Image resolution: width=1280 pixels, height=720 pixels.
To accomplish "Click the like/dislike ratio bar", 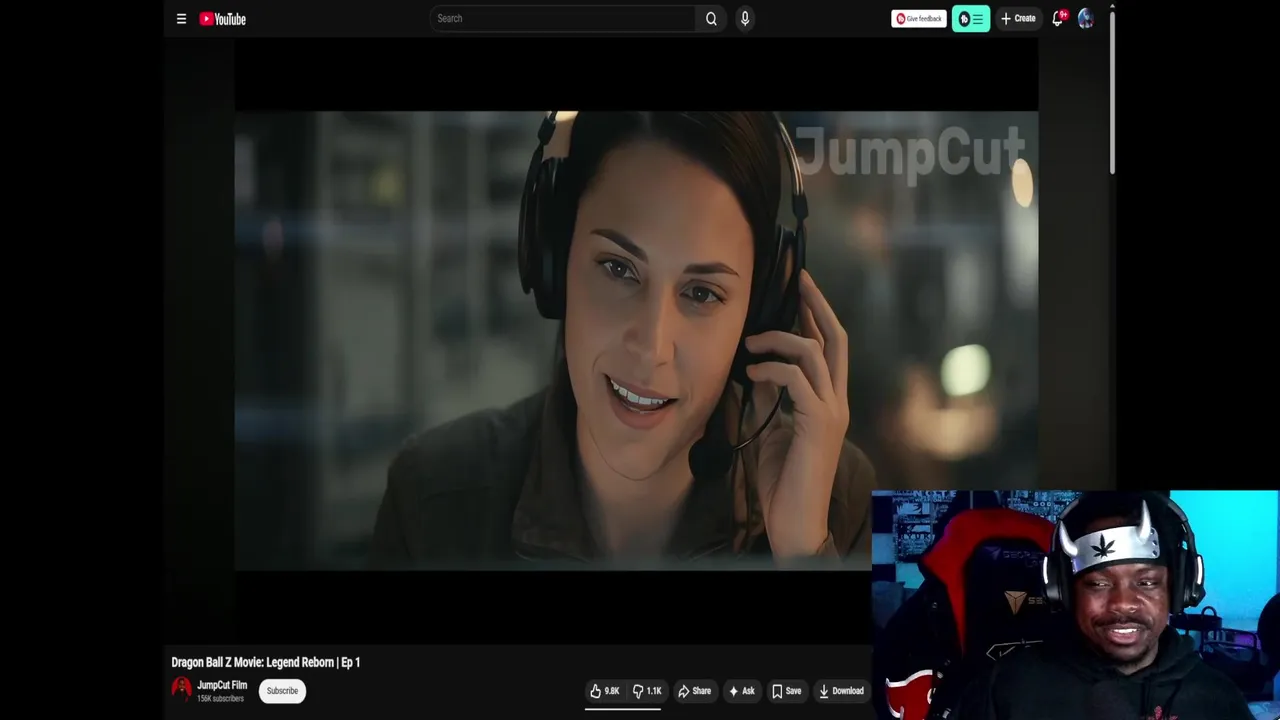I will pos(623,708).
